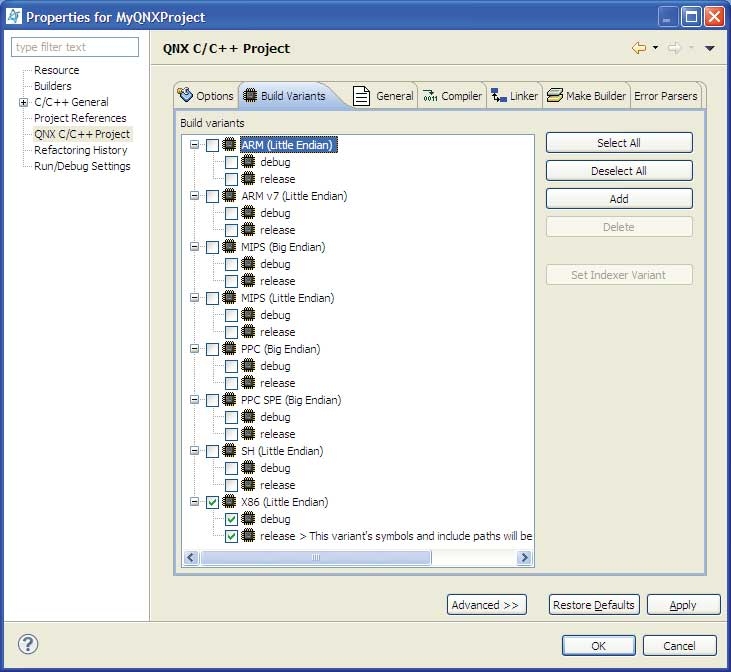Collapse the ARM (Little Endian) tree node
Viewport: 731px width, 672px height.
point(194,146)
